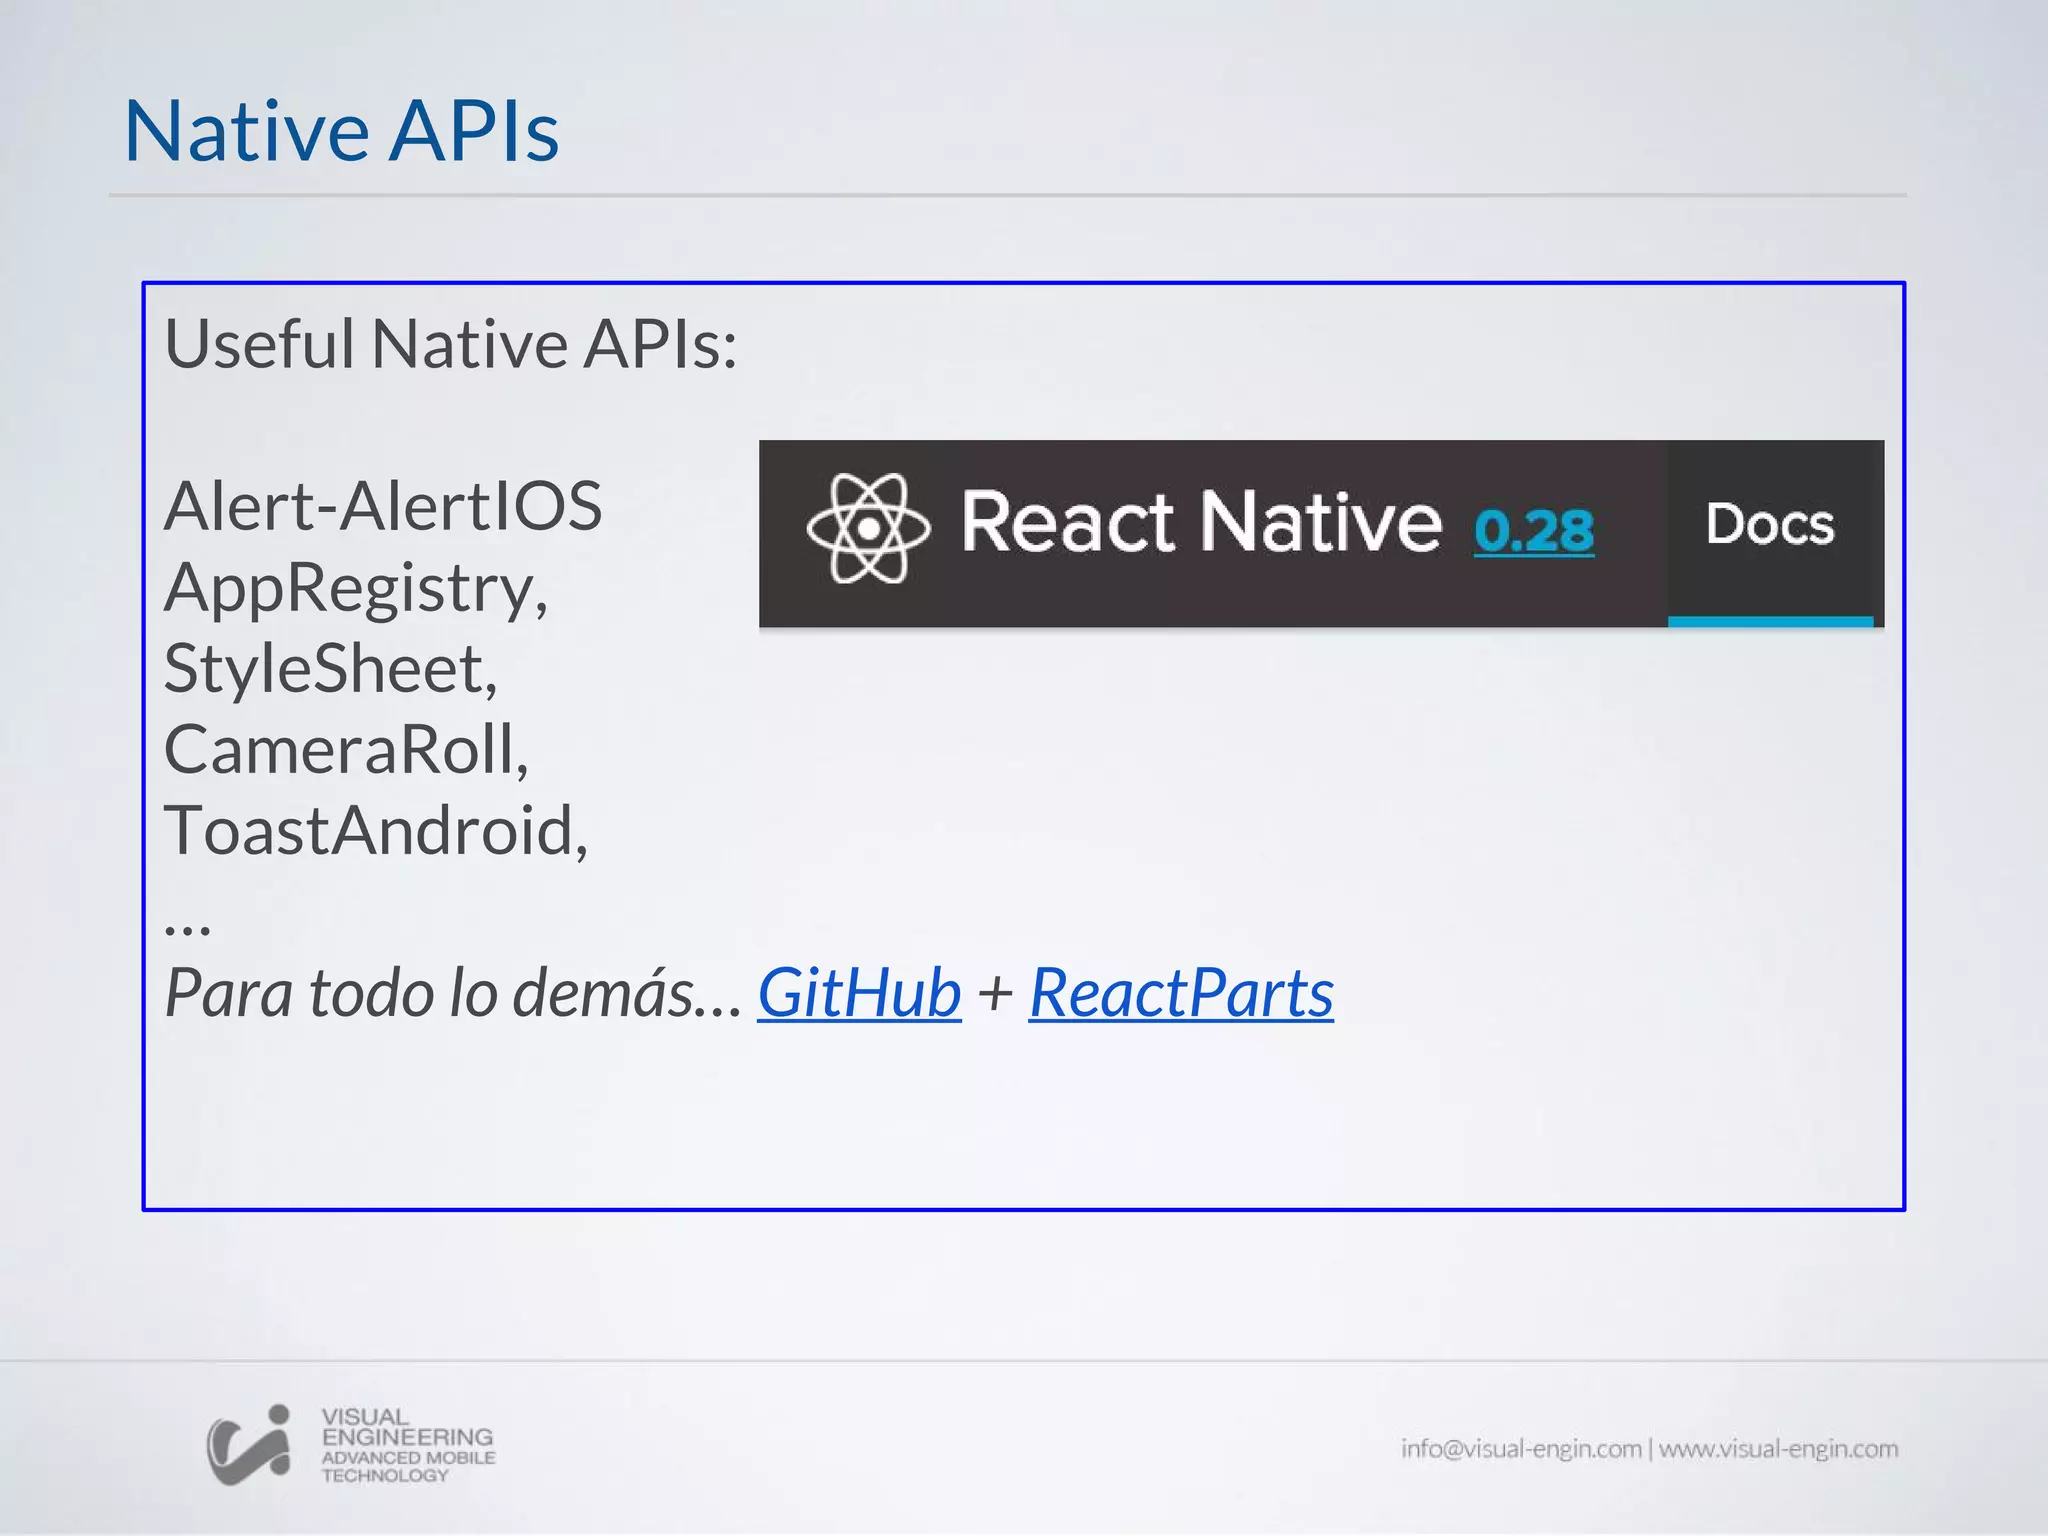The width and height of the screenshot is (2048, 1536).
Task: Click the www.visual-engin.com website text
Action: (x=1779, y=1448)
